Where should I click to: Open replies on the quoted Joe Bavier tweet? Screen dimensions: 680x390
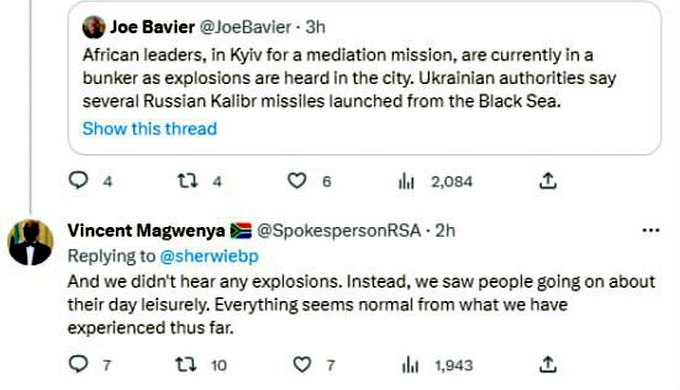[78, 180]
